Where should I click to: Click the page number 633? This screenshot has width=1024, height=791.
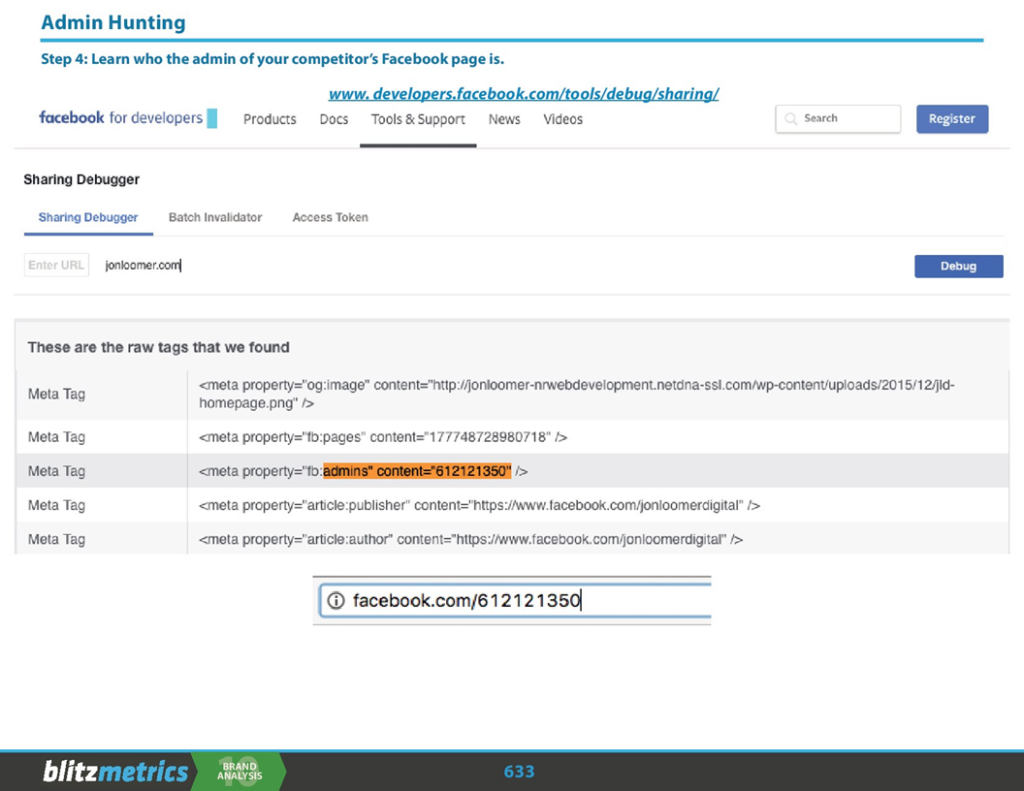(519, 772)
